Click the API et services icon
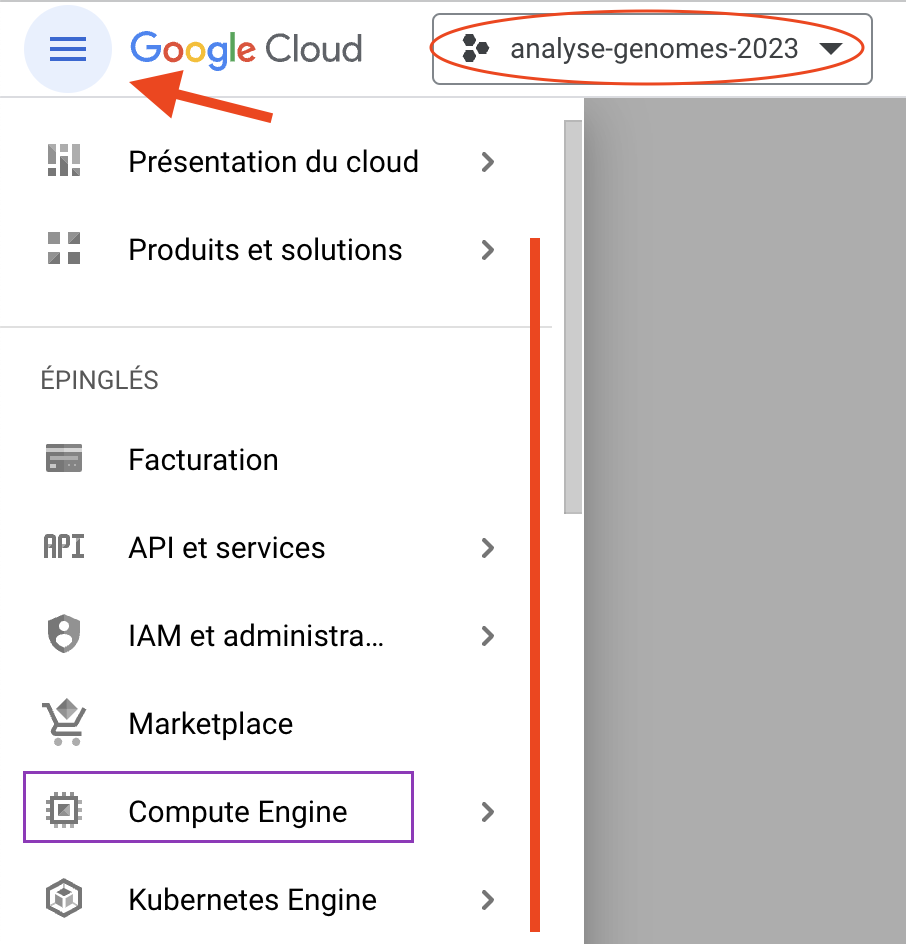 pos(64,547)
